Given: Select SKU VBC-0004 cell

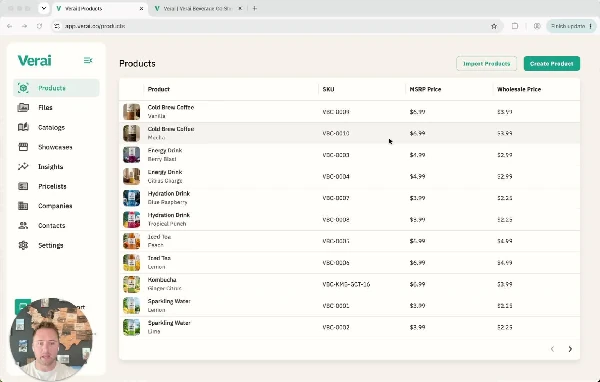Looking at the screenshot, I should (336, 176).
